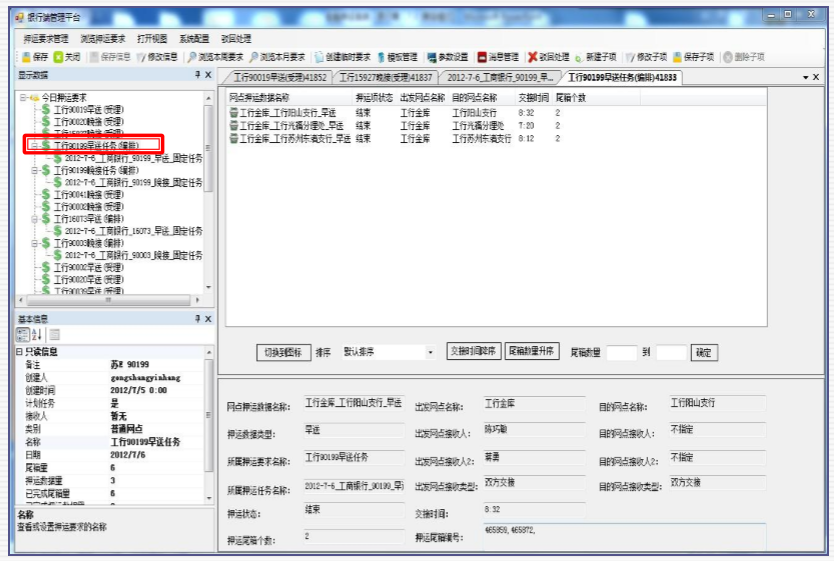Collapse the 只读信息 property category

click(19, 351)
